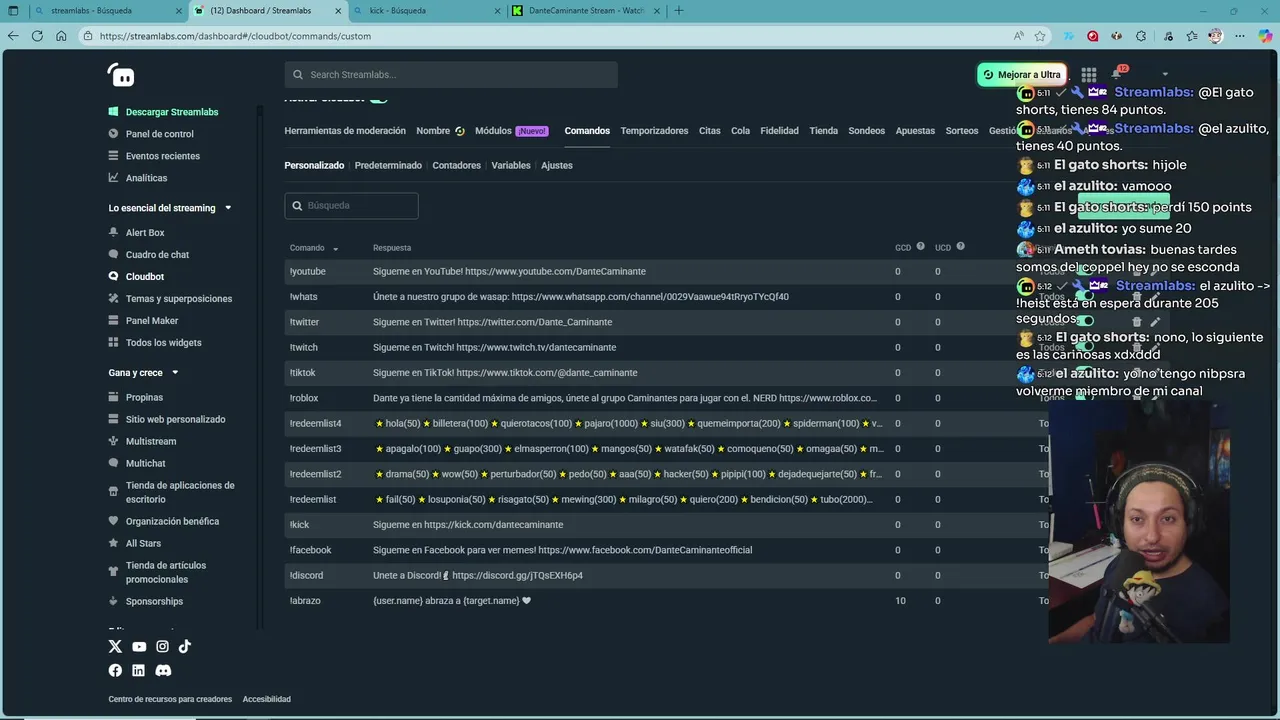This screenshot has width=1280, height=720.
Task: Show GCD help tooltip icon
Action: (920, 246)
